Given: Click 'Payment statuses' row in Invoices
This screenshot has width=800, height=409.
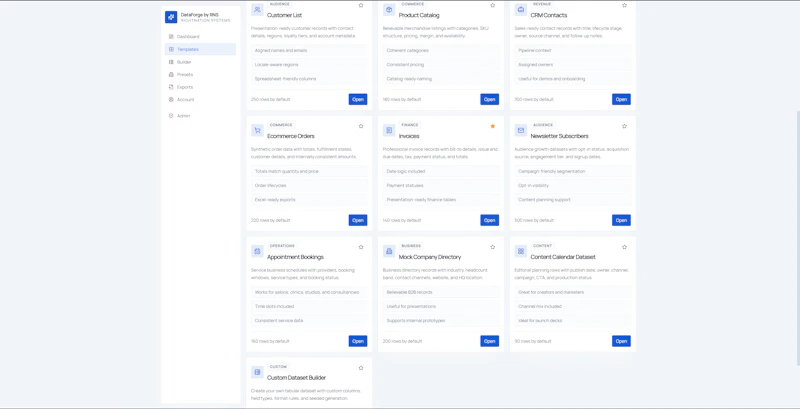Looking at the screenshot, I should click(x=441, y=186).
